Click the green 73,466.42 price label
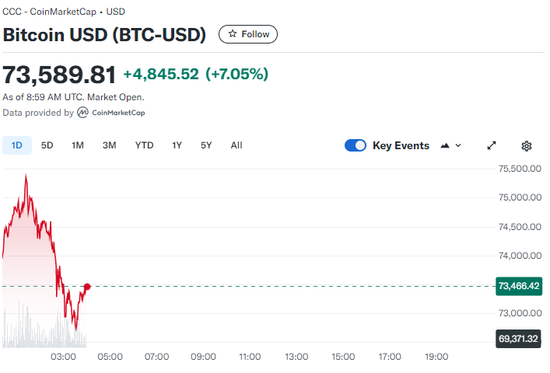Screen dimensions: 550x373 (x=519, y=286)
